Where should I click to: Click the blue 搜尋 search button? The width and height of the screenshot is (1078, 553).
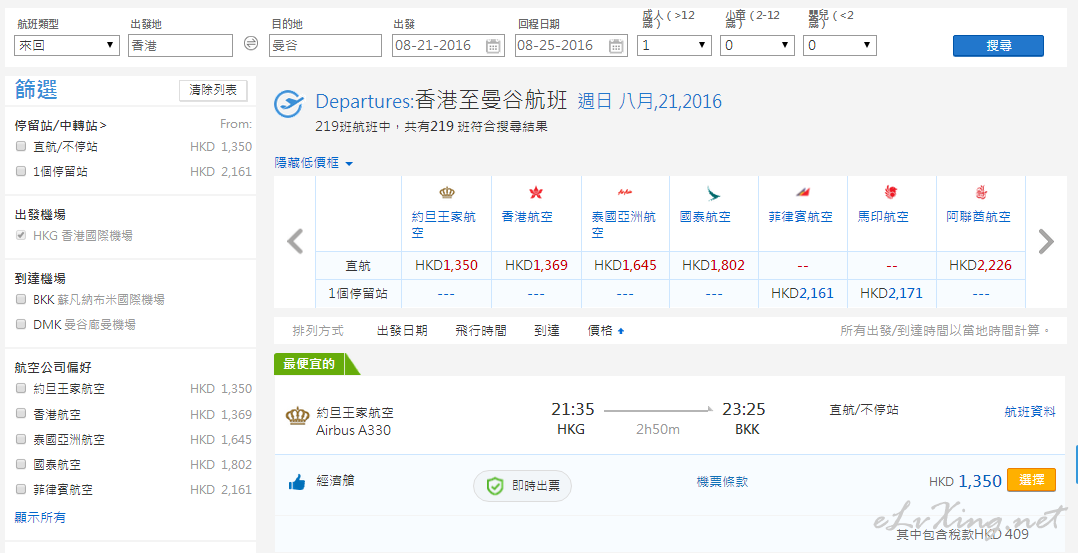[x=998, y=46]
